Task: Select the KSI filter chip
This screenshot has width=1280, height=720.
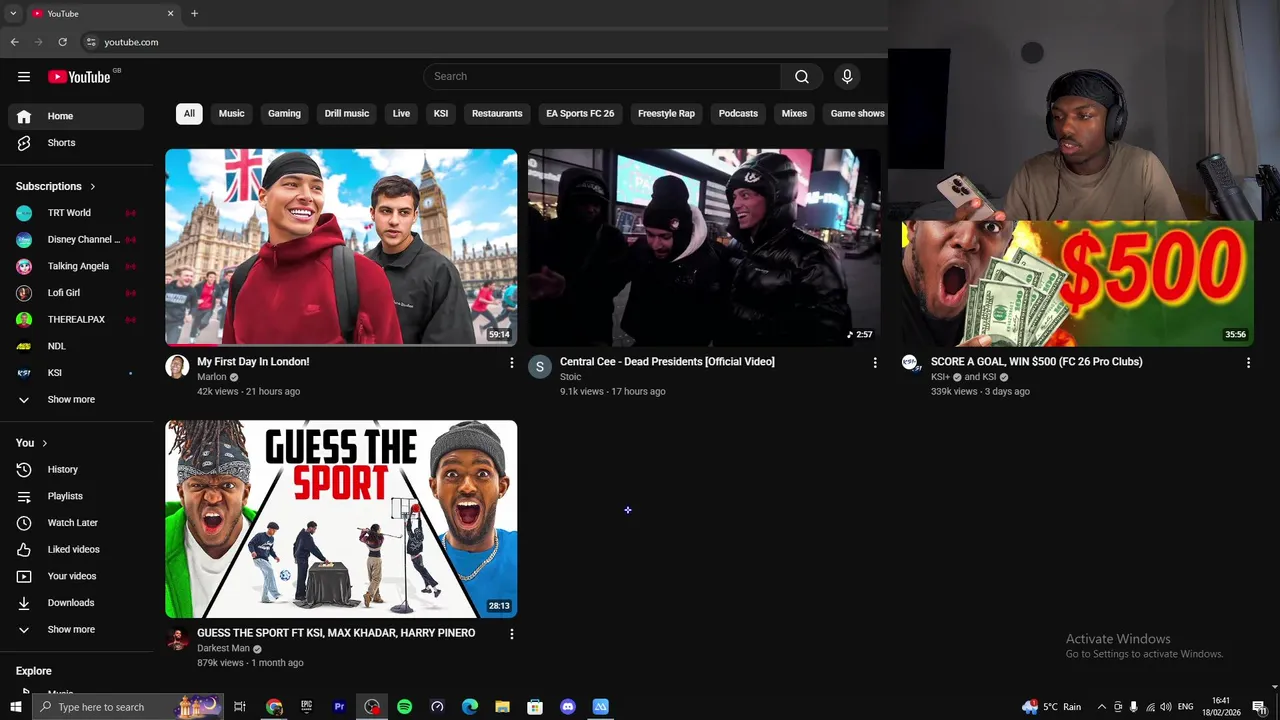Action: click(441, 114)
